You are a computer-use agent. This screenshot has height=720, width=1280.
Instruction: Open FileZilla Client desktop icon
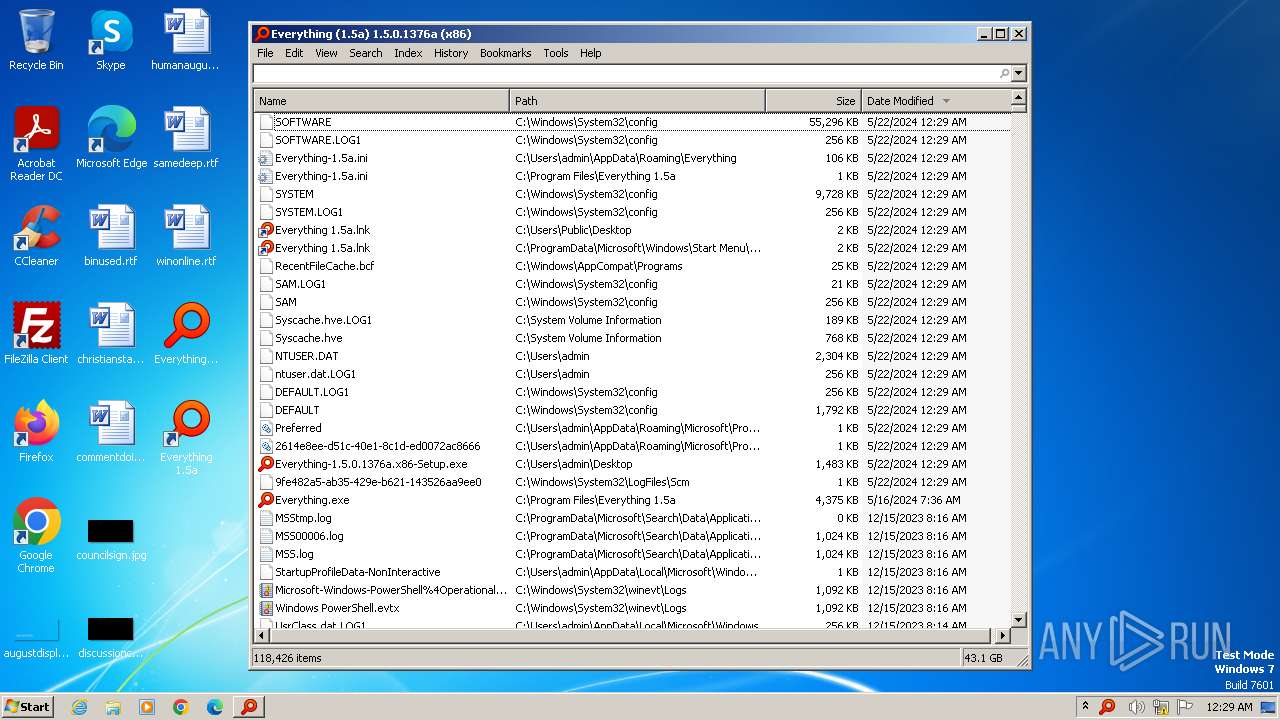click(x=36, y=334)
